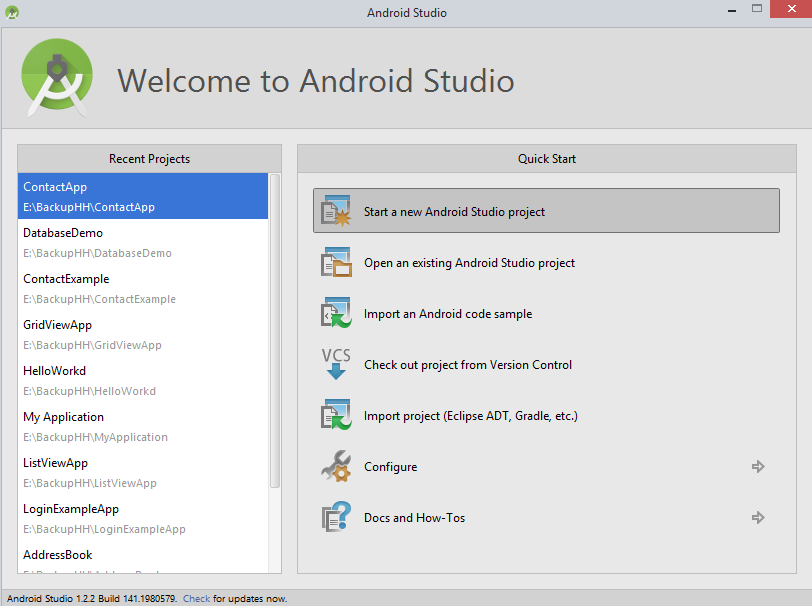The height and width of the screenshot is (606, 812).
Task: Minimize the Android Studio window
Action: [732, 10]
